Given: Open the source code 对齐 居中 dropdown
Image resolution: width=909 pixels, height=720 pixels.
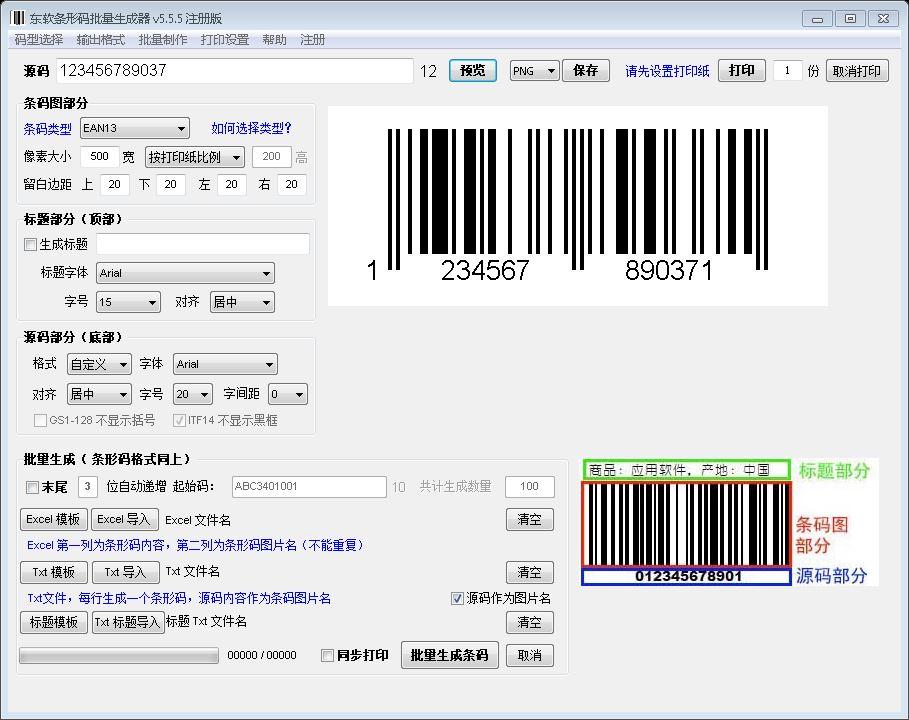Looking at the screenshot, I should 99,394.
